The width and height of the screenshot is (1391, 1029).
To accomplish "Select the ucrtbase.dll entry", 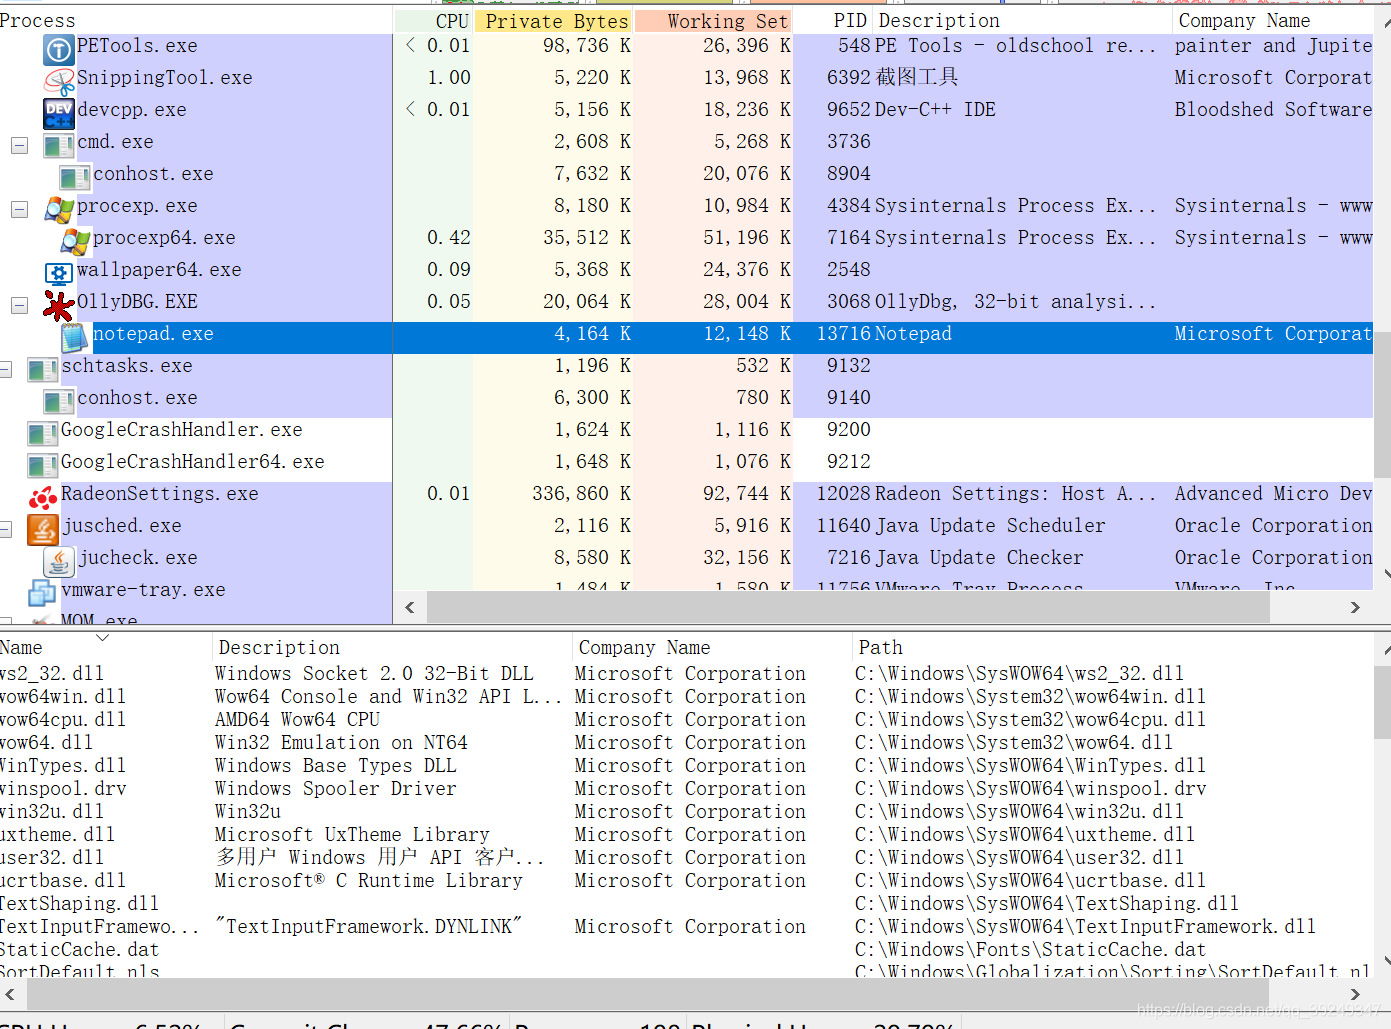I will click(63, 880).
